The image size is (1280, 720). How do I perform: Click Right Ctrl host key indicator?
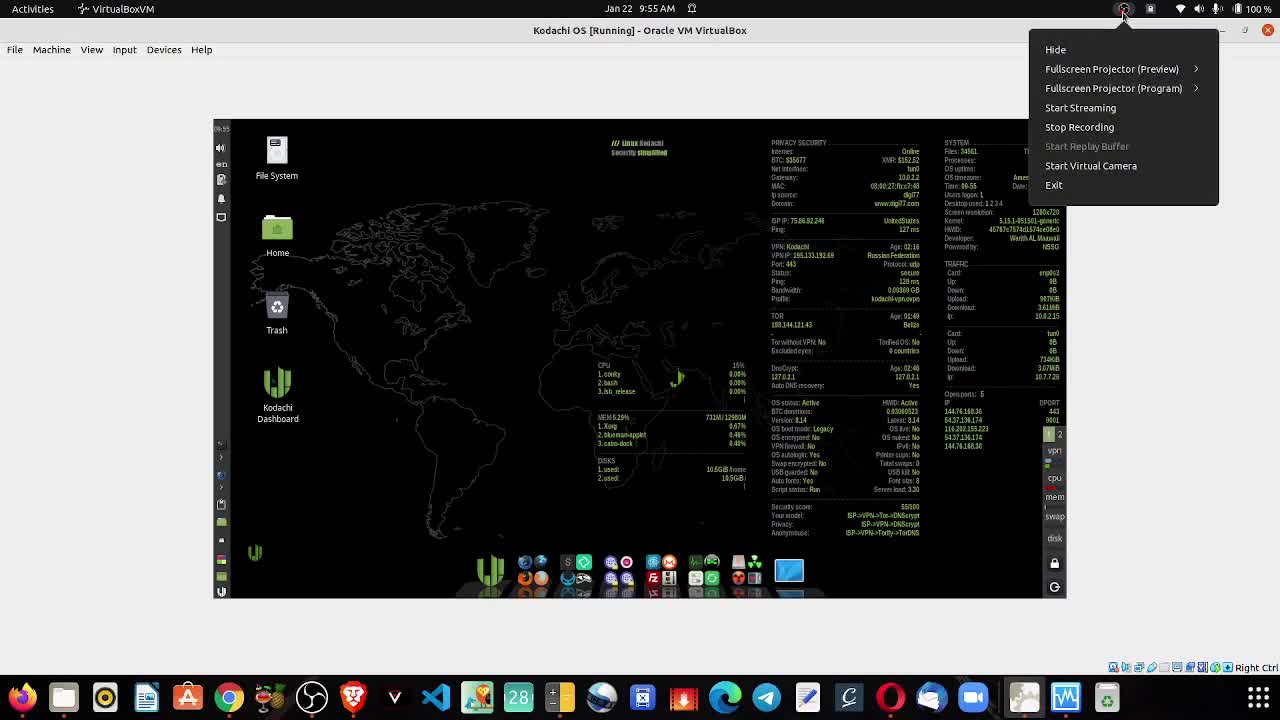click(1256, 668)
